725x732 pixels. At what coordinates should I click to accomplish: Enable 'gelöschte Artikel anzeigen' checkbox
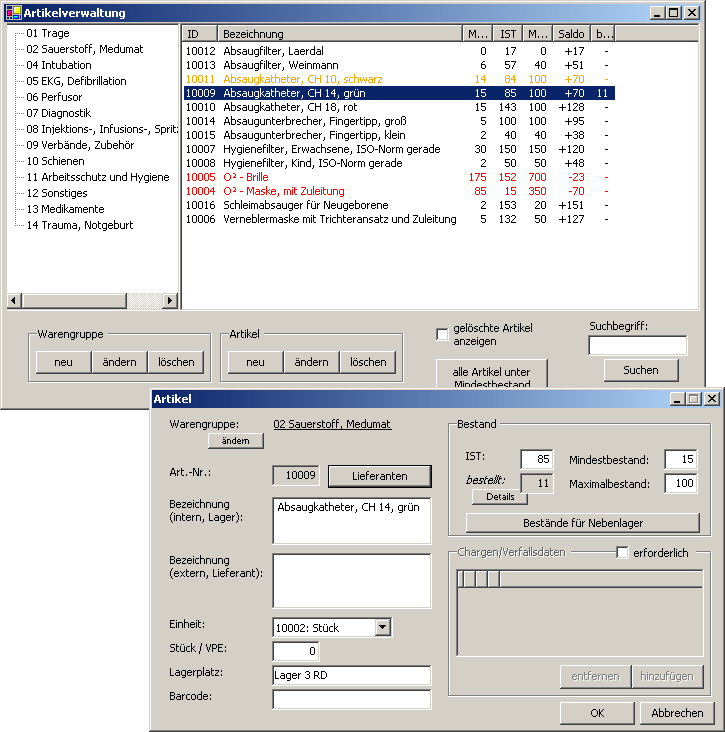(443, 334)
